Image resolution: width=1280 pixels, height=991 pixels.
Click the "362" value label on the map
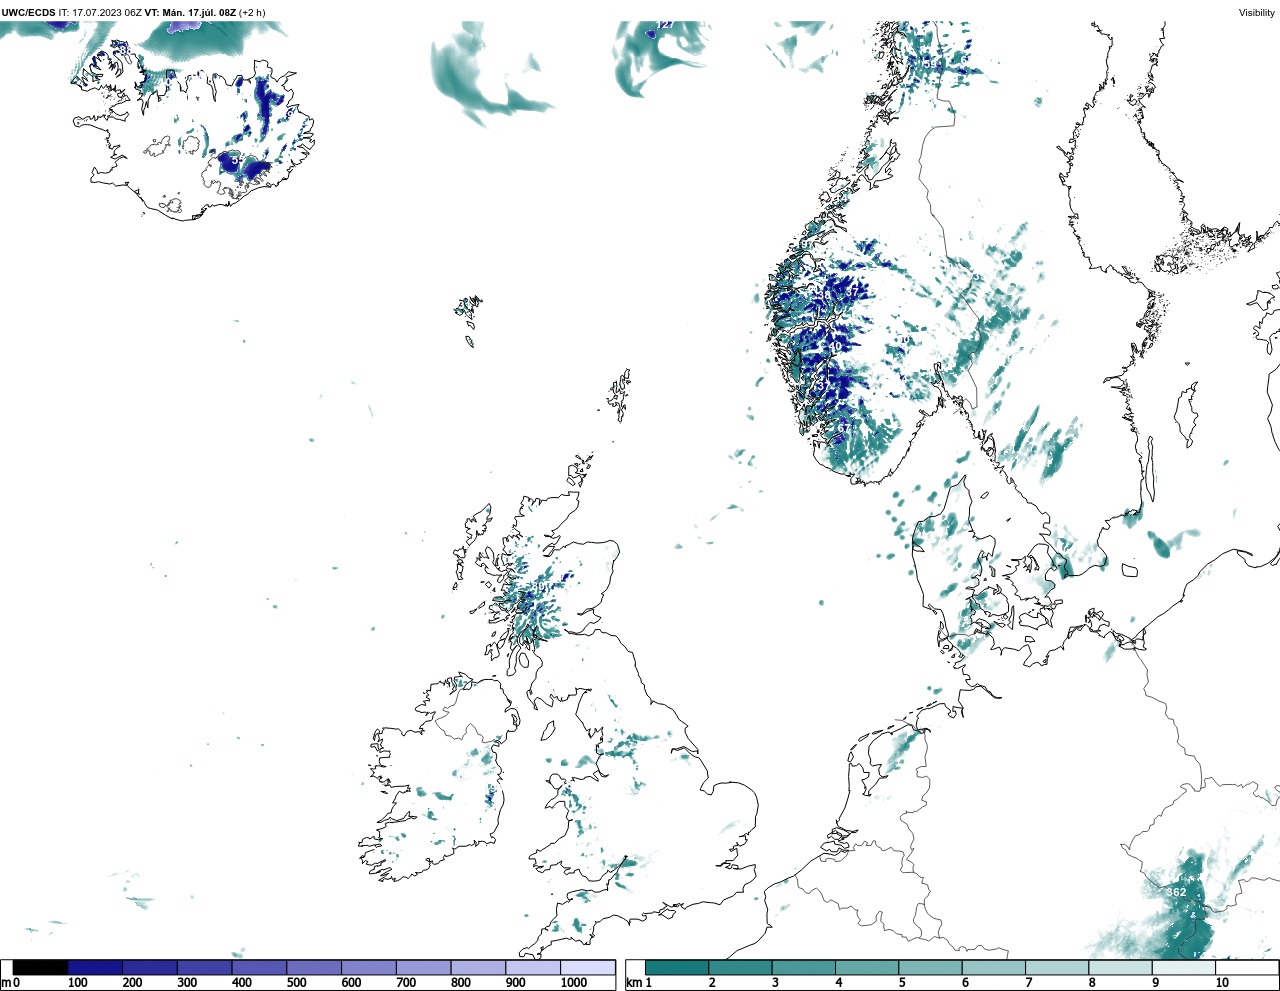pyautogui.click(x=1176, y=892)
